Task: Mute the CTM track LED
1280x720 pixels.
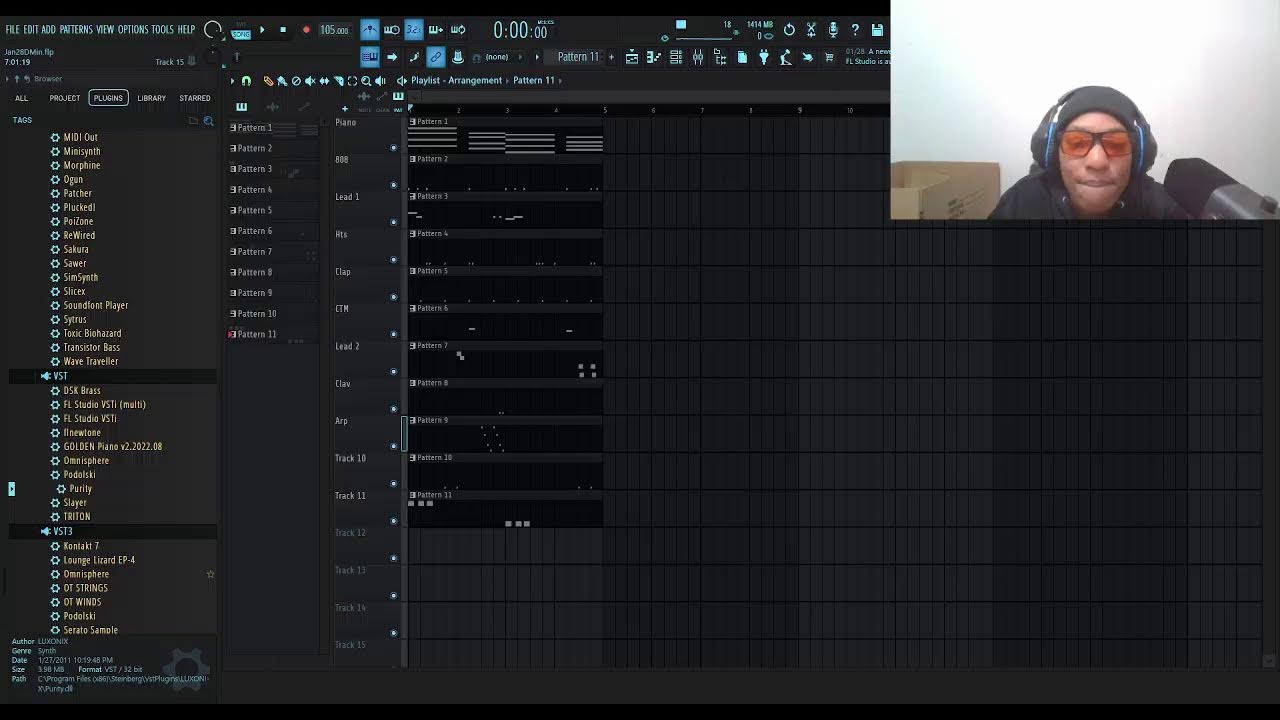Action: pyautogui.click(x=393, y=334)
